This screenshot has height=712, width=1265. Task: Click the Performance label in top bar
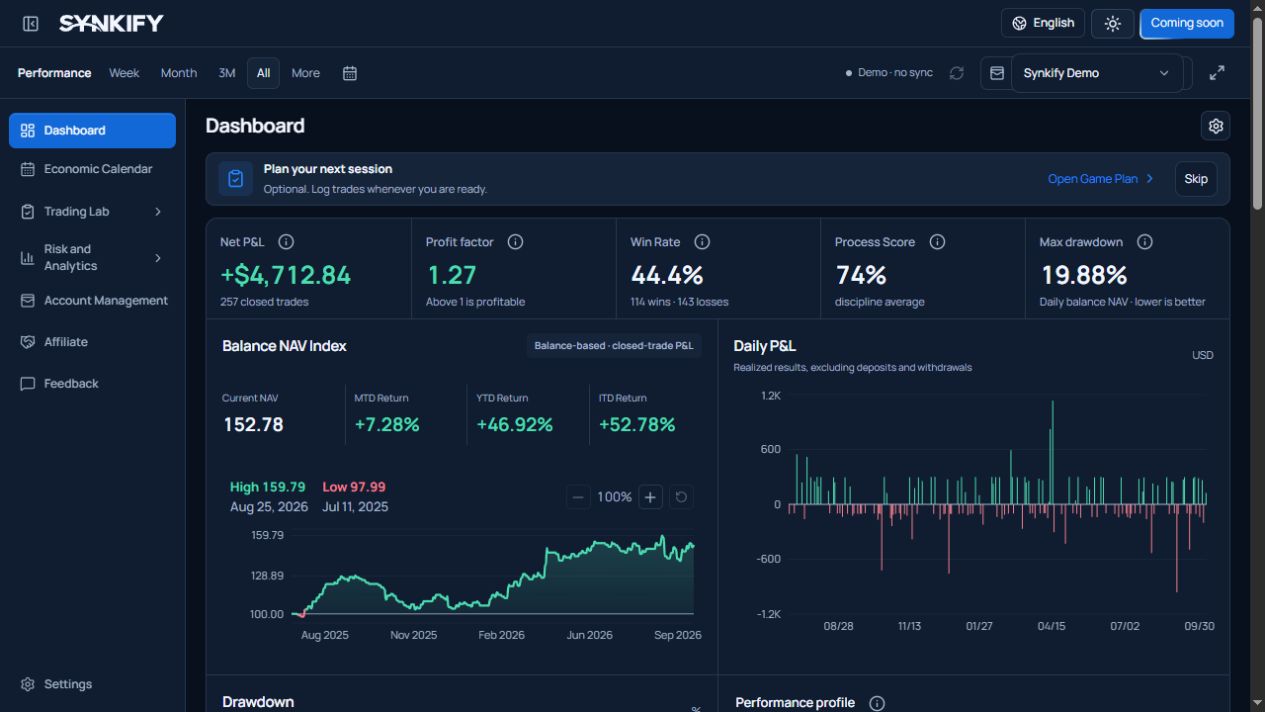[54, 73]
